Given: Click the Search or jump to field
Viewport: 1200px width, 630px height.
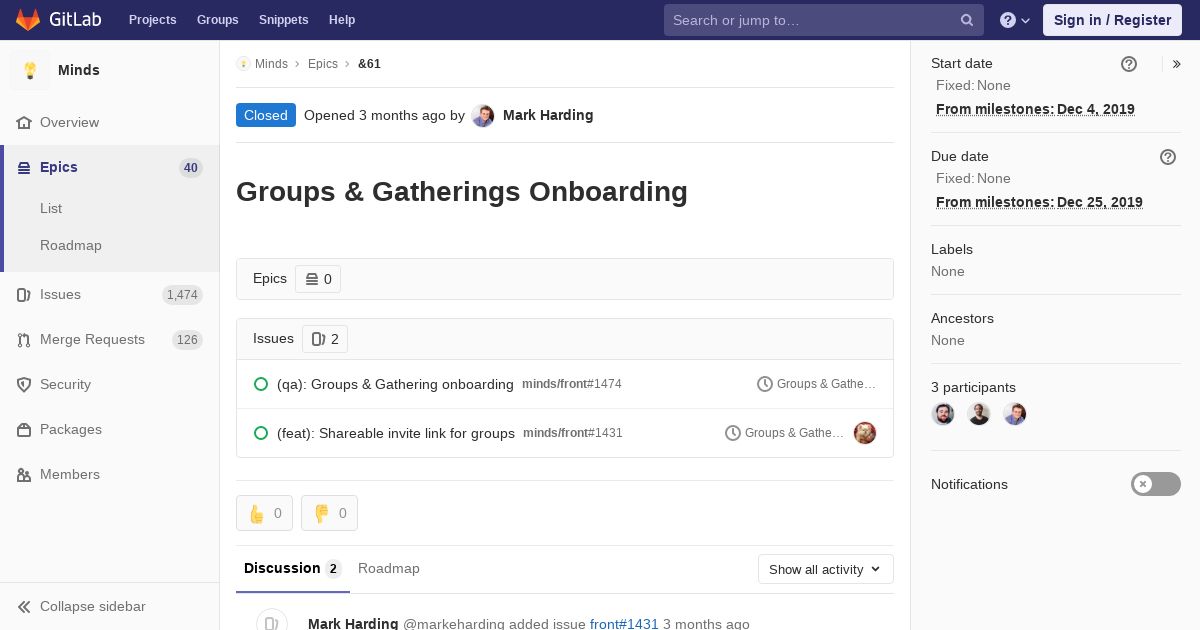Looking at the screenshot, I should point(824,20).
